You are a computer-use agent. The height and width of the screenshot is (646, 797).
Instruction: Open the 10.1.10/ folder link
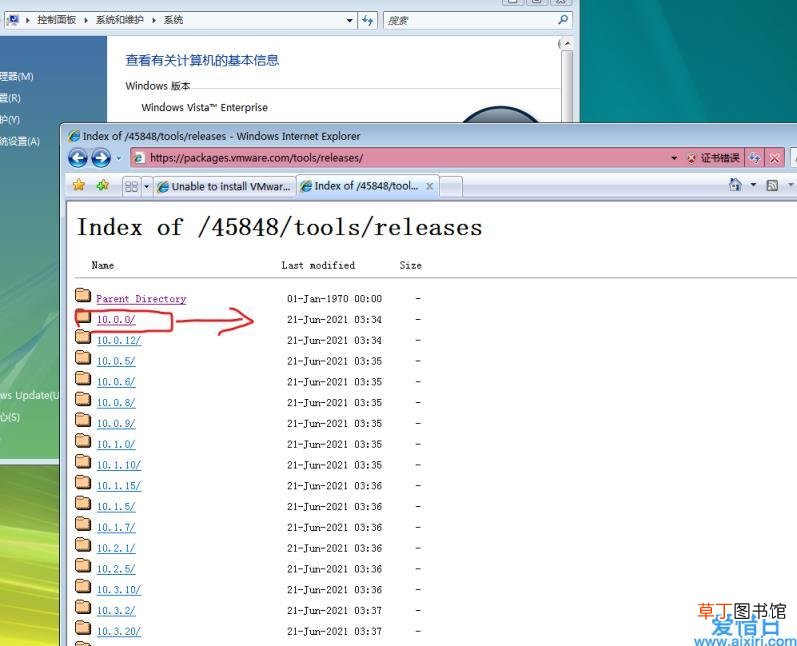pyautogui.click(x=118, y=466)
